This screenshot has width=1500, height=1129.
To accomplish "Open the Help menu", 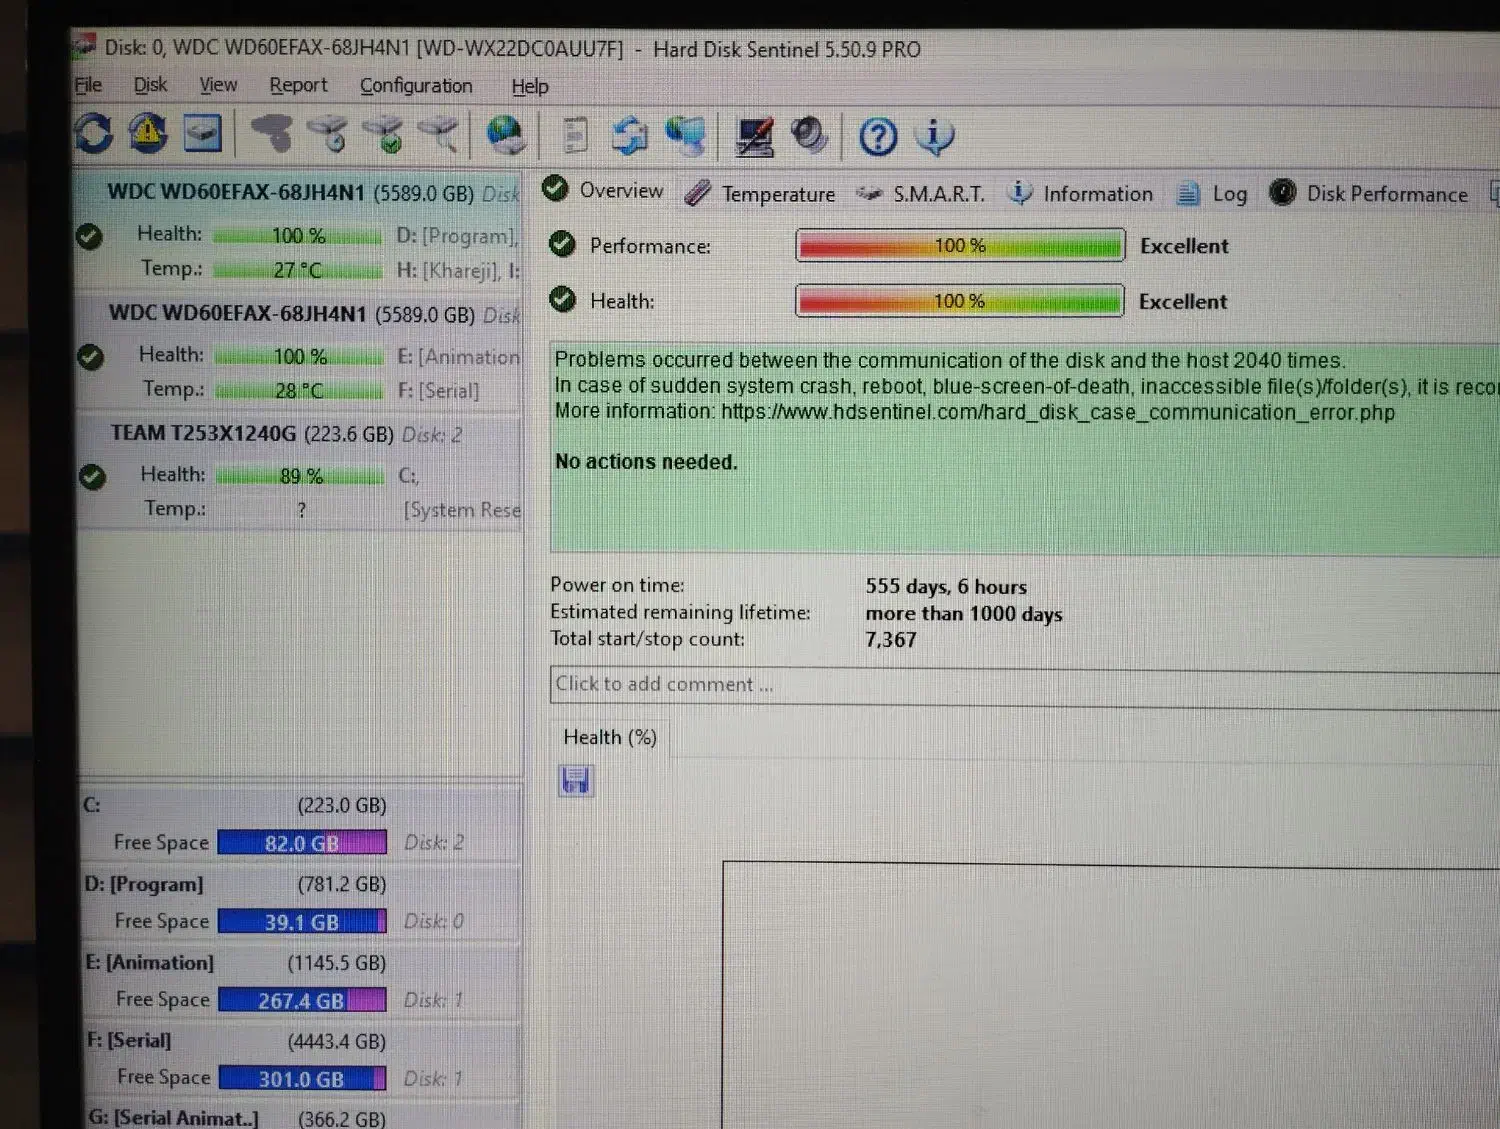I will point(530,87).
